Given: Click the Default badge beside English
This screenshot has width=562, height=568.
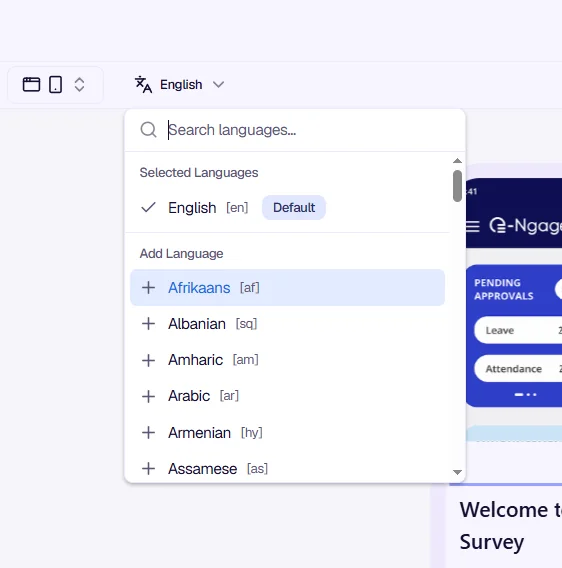Looking at the screenshot, I should click(294, 208).
